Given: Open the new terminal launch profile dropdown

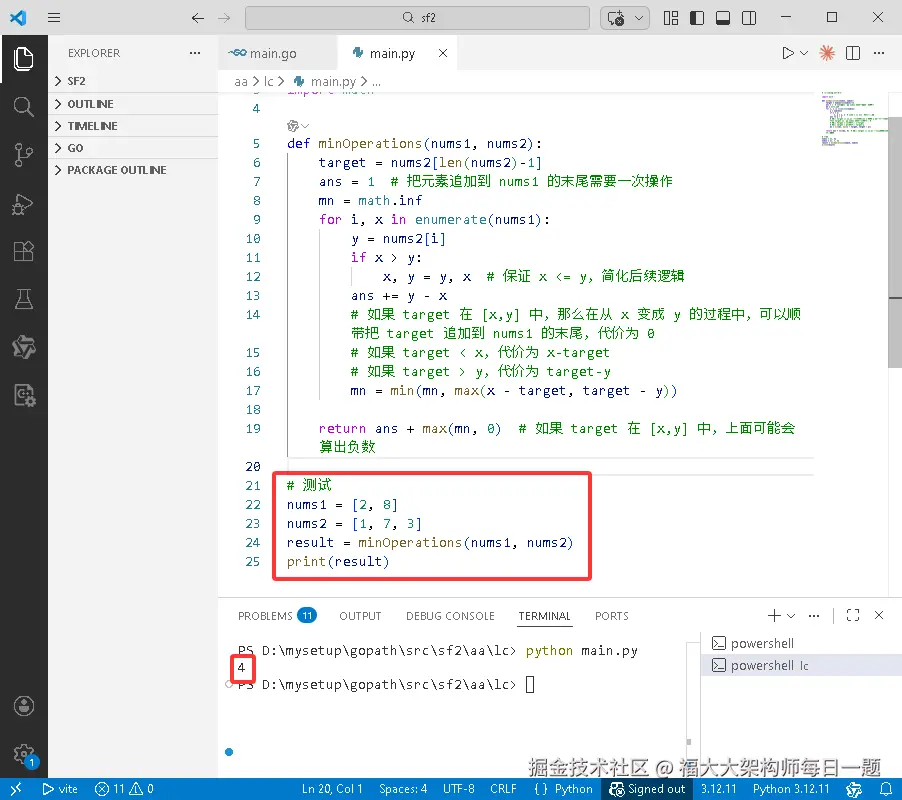Looking at the screenshot, I should (791, 615).
